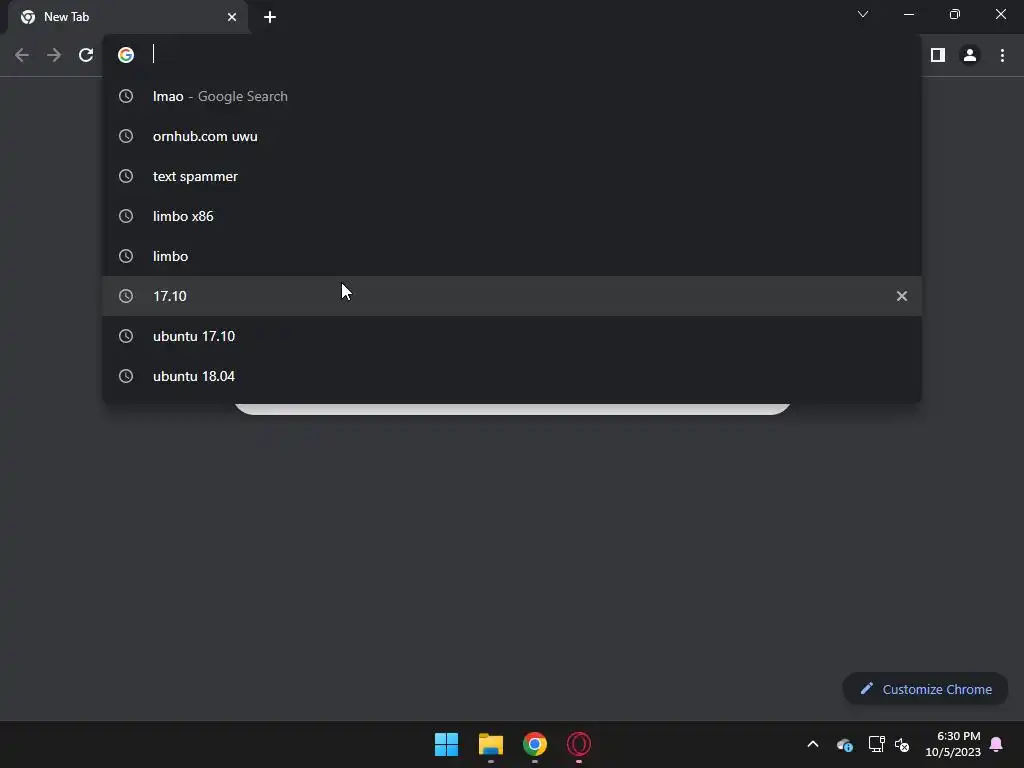Select the '17.10' suggestion
Screen dimensions: 1024x768
[x=512, y=296]
